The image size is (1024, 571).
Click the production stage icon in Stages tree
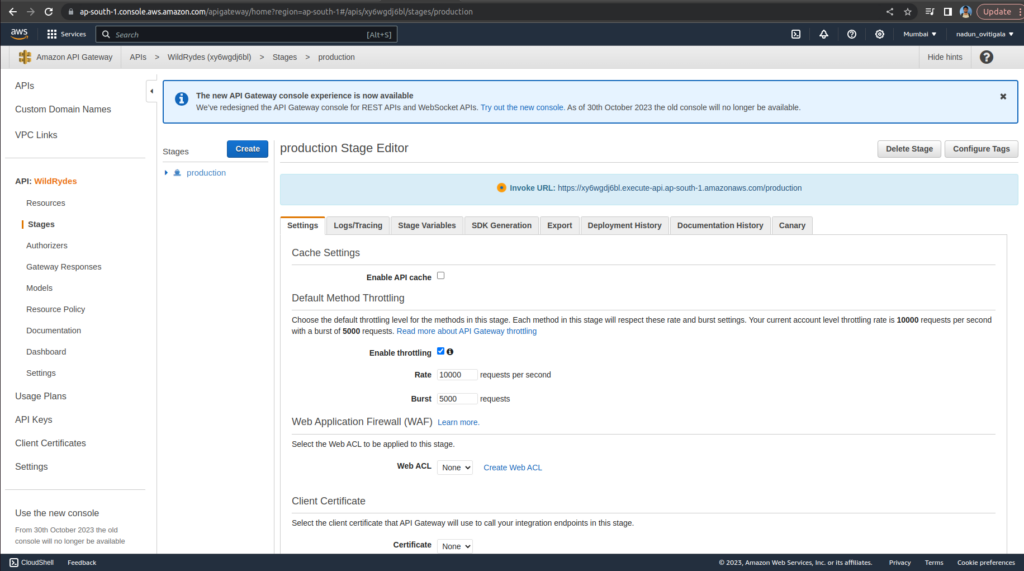[x=177, y=172]
